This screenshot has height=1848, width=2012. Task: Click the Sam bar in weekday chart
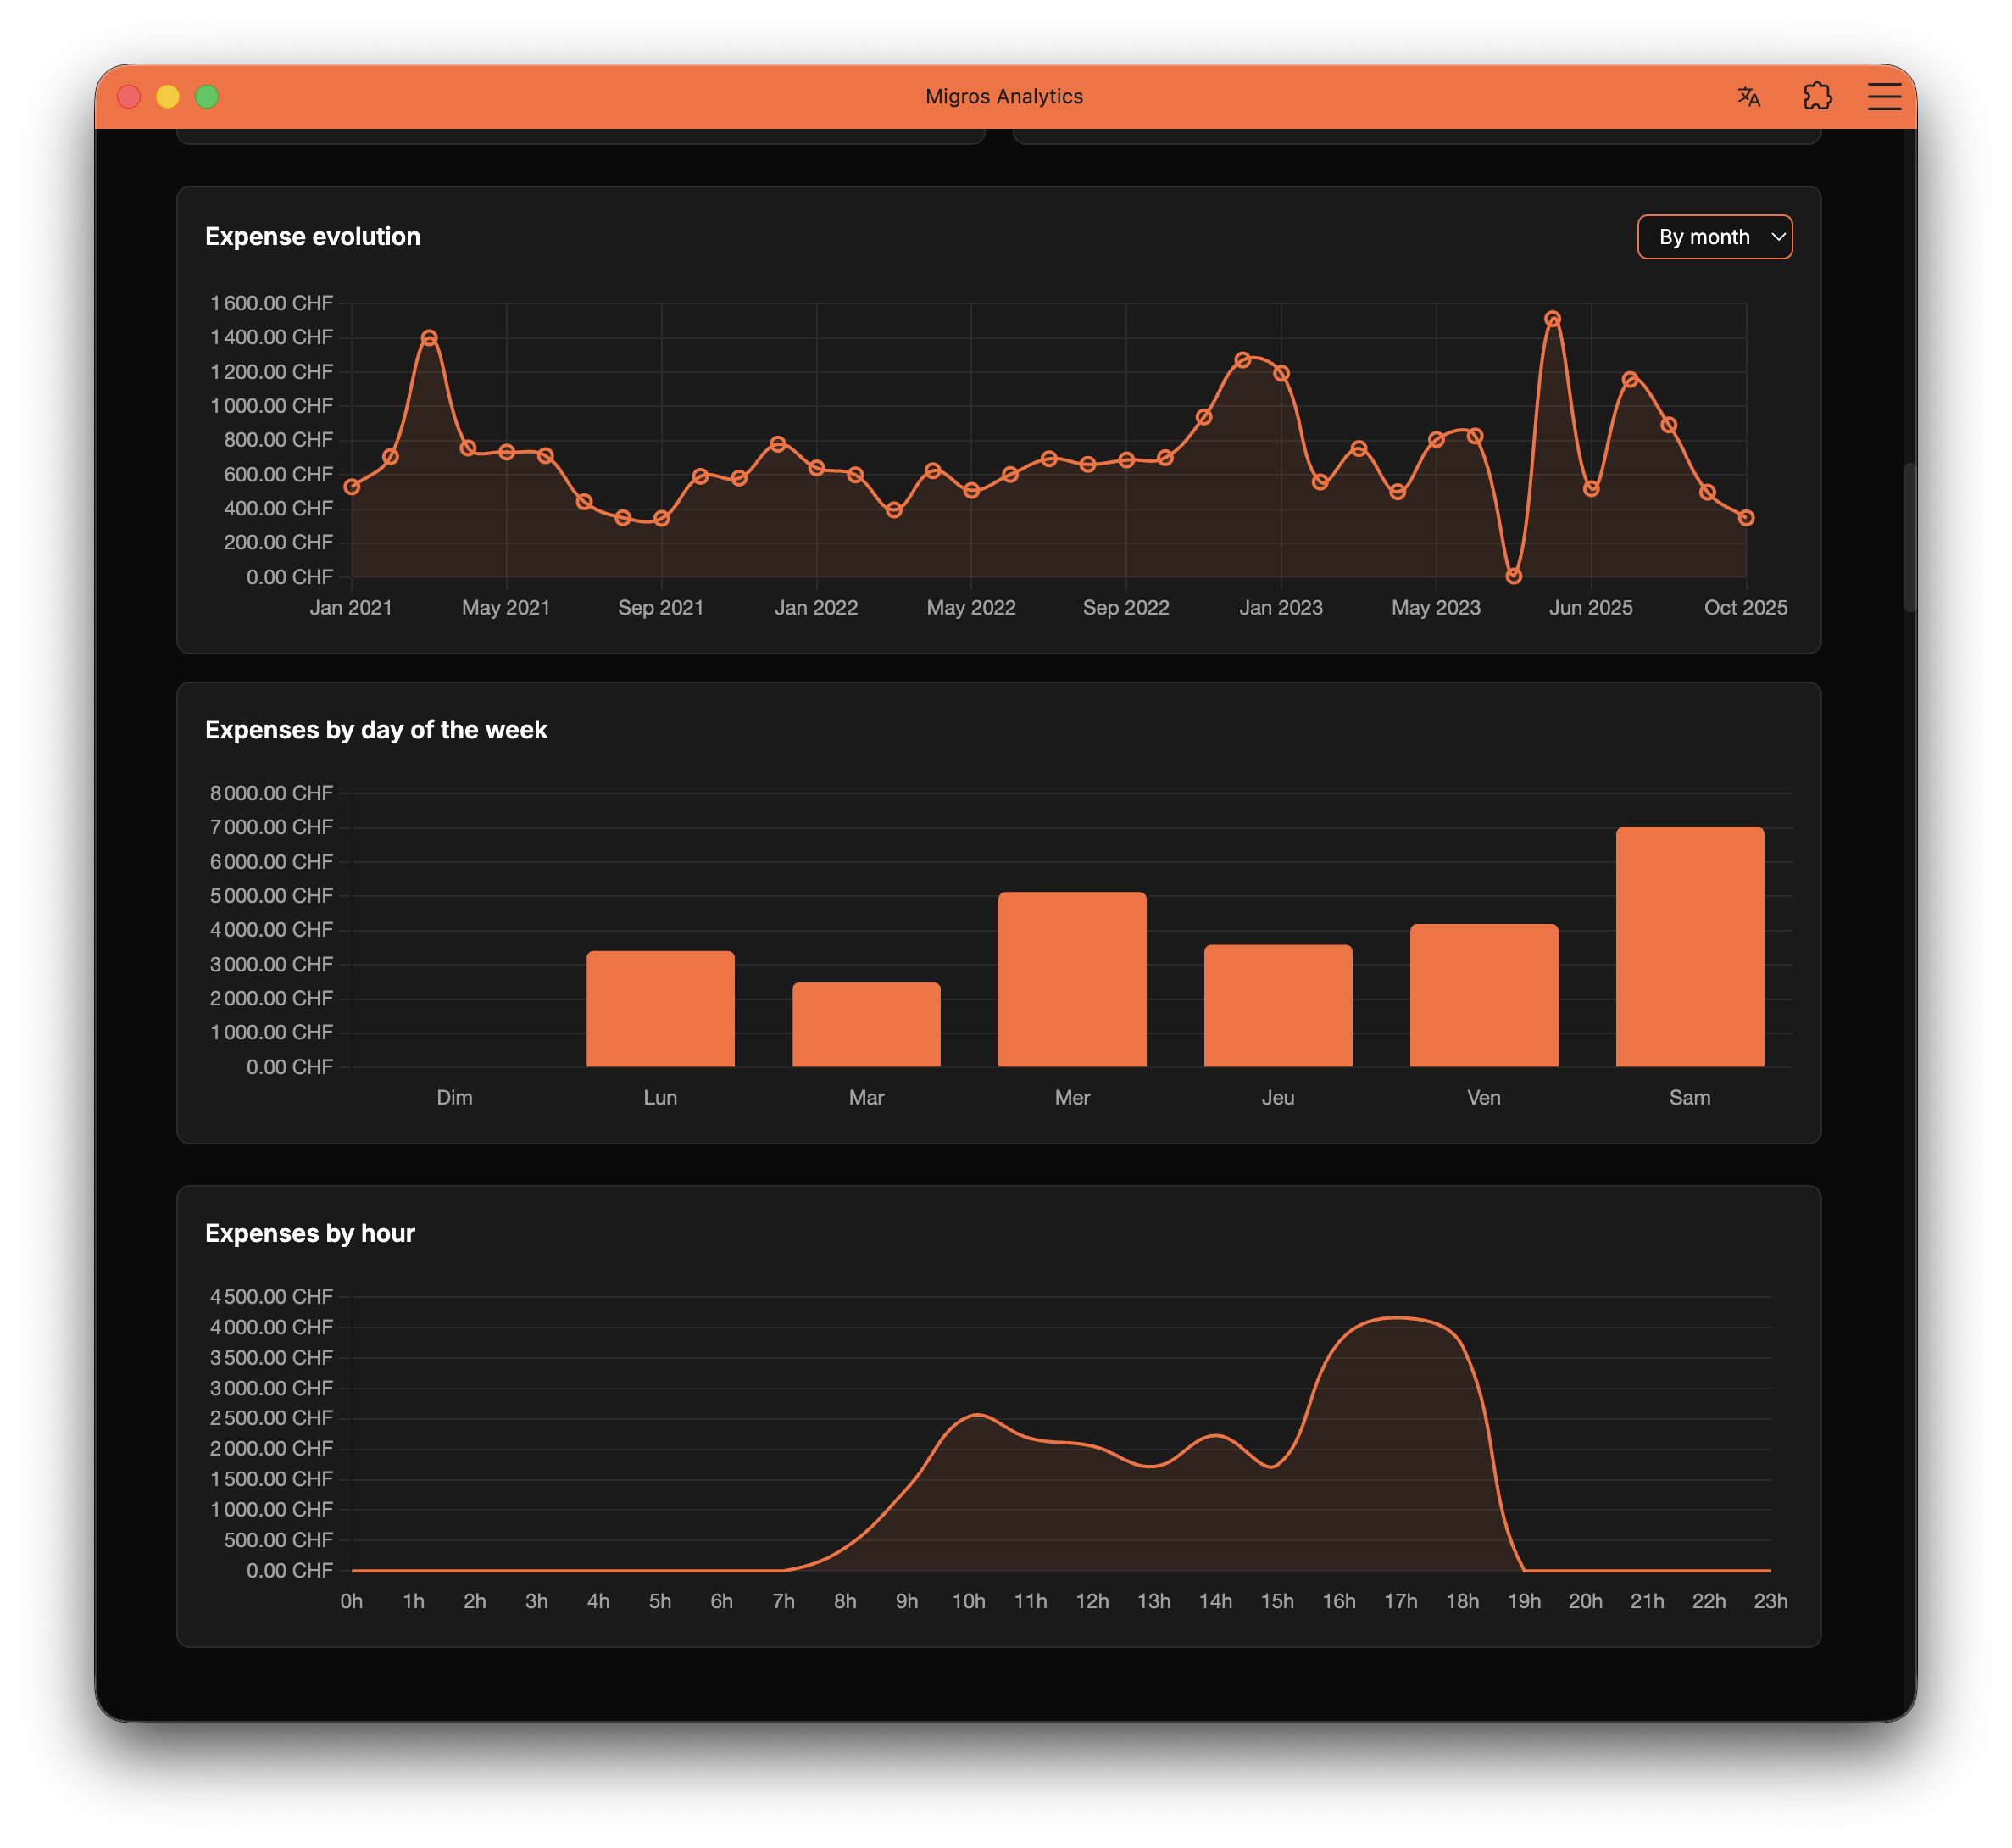1689,946
